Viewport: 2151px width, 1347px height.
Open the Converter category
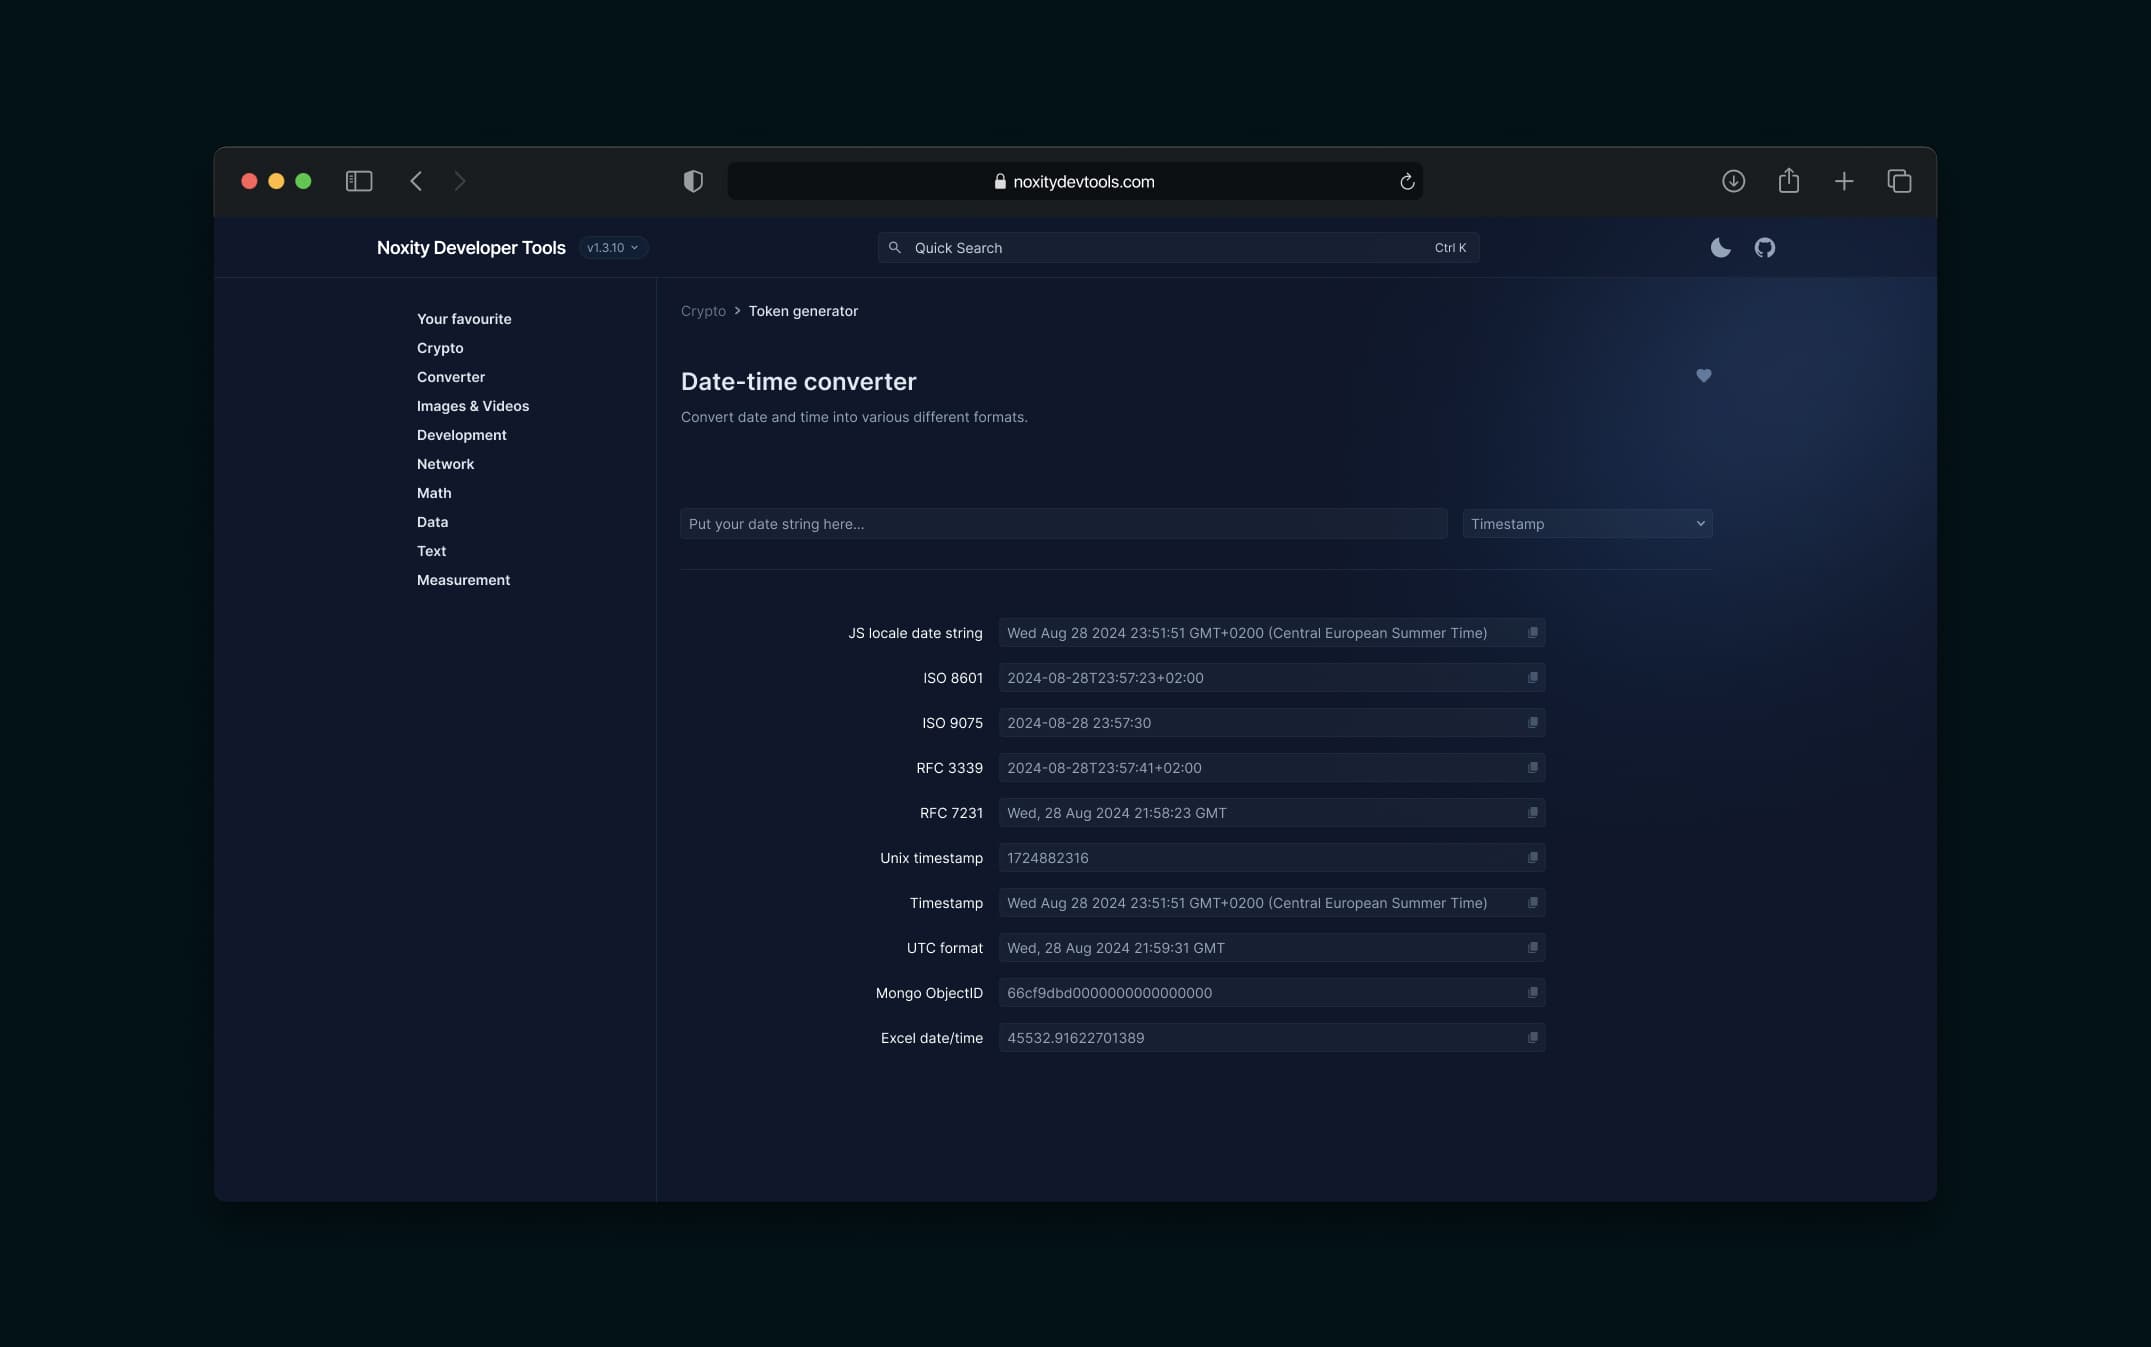(x=451, y=377)
